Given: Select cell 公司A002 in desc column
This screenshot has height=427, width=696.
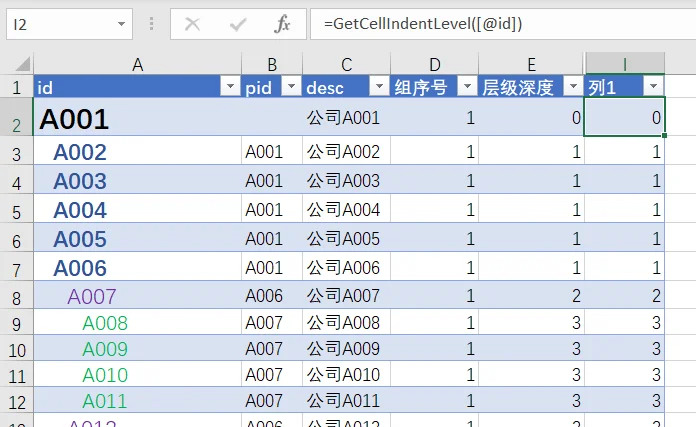Looking at the screenshot, I should pyautogui.click(x=347, y=151).
